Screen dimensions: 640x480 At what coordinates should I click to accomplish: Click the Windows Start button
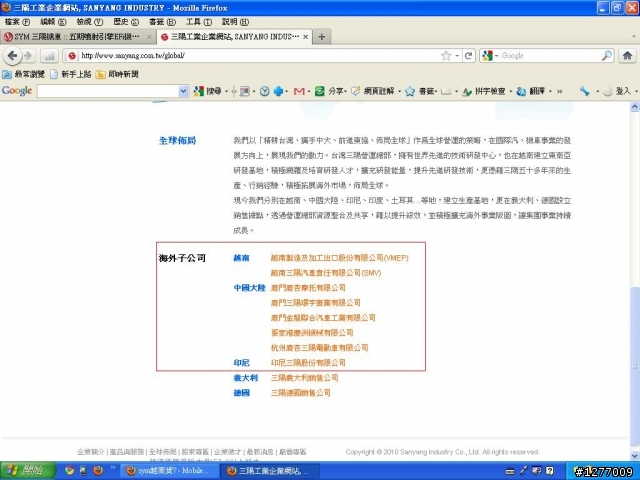[27, 471]
